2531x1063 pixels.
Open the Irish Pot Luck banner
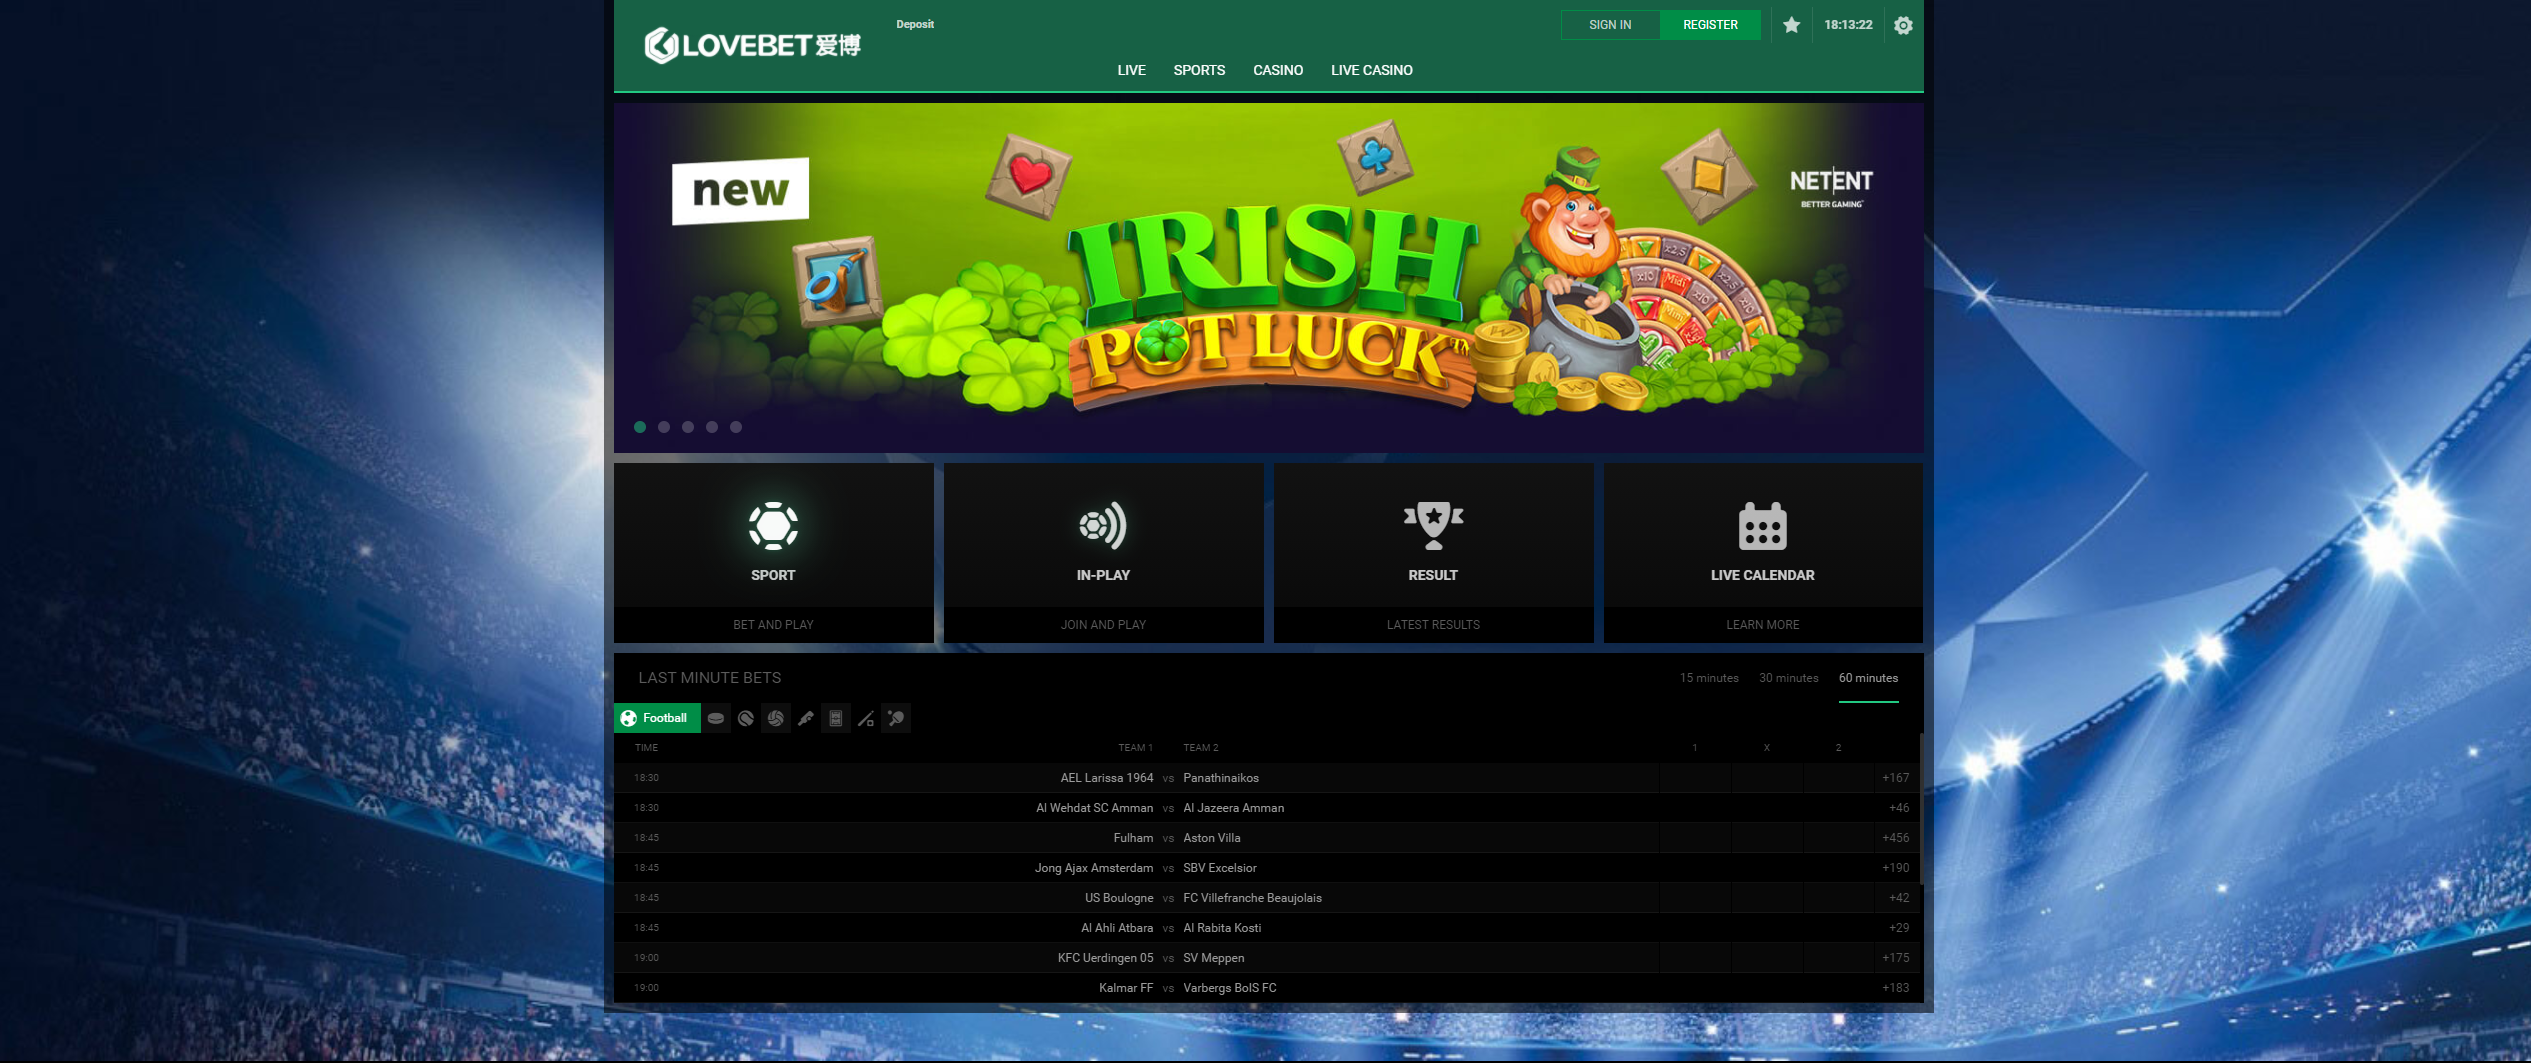click(x=1268, y=278)
